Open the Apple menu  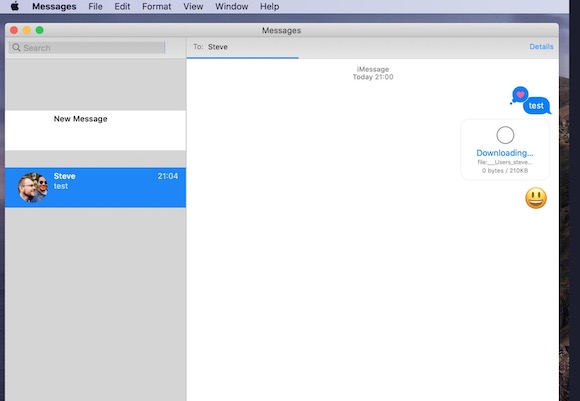pyautogui.click(x=15, y=6)
